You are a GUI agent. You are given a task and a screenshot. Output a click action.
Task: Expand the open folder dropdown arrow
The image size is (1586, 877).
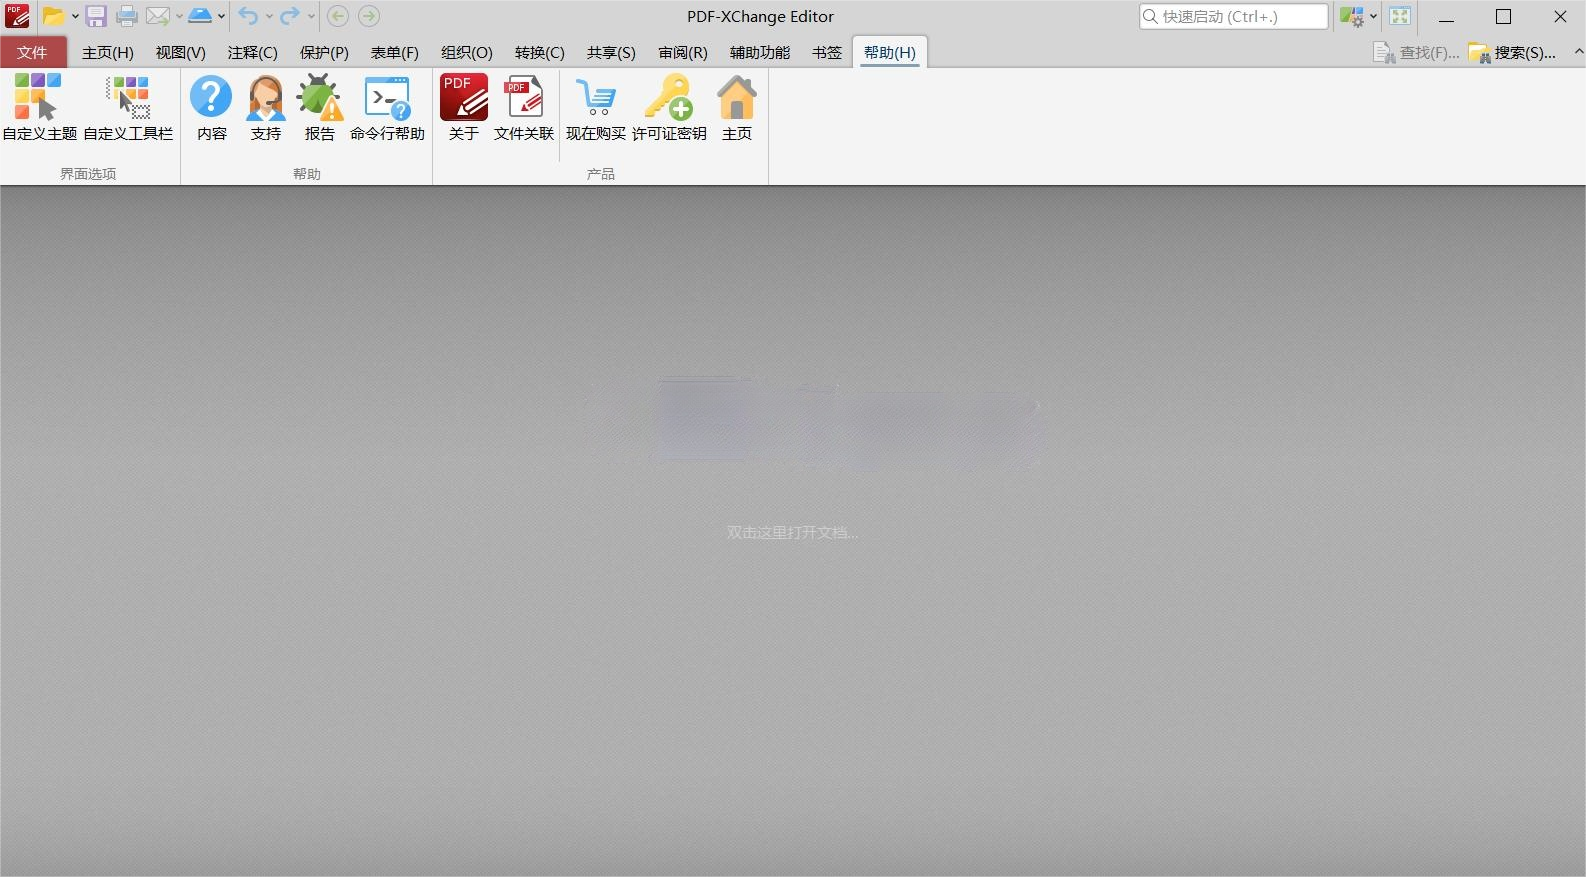point(75,16)
